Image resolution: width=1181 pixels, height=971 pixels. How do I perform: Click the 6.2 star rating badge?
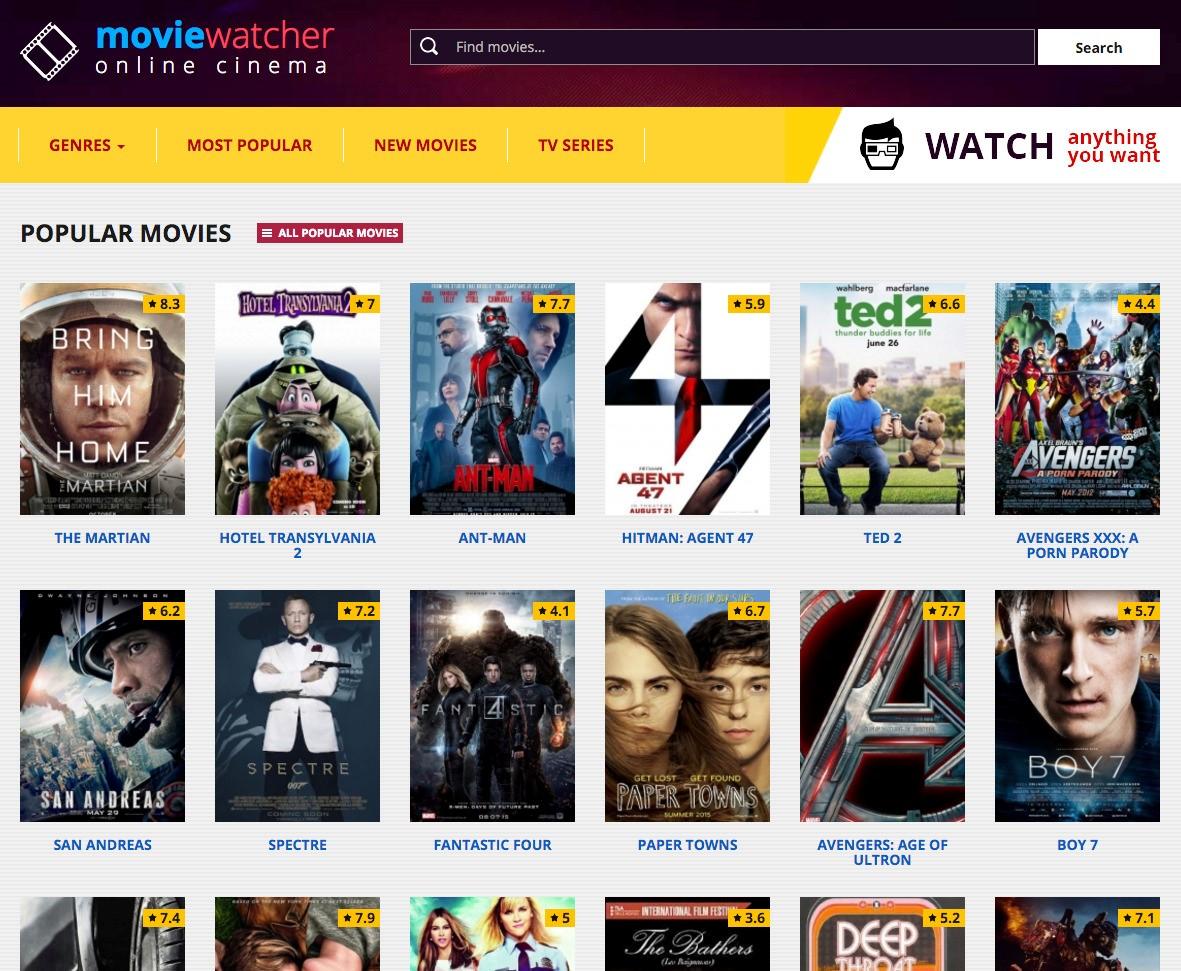coord(164,611)
